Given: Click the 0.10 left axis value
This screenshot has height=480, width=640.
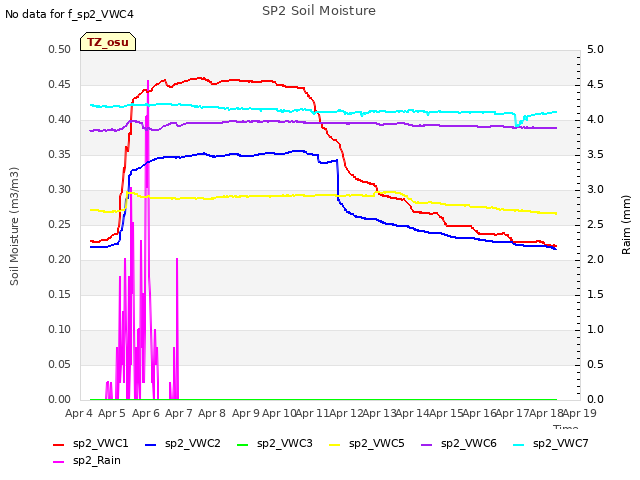Looking at the screenshot, I should tap(60, 329).
